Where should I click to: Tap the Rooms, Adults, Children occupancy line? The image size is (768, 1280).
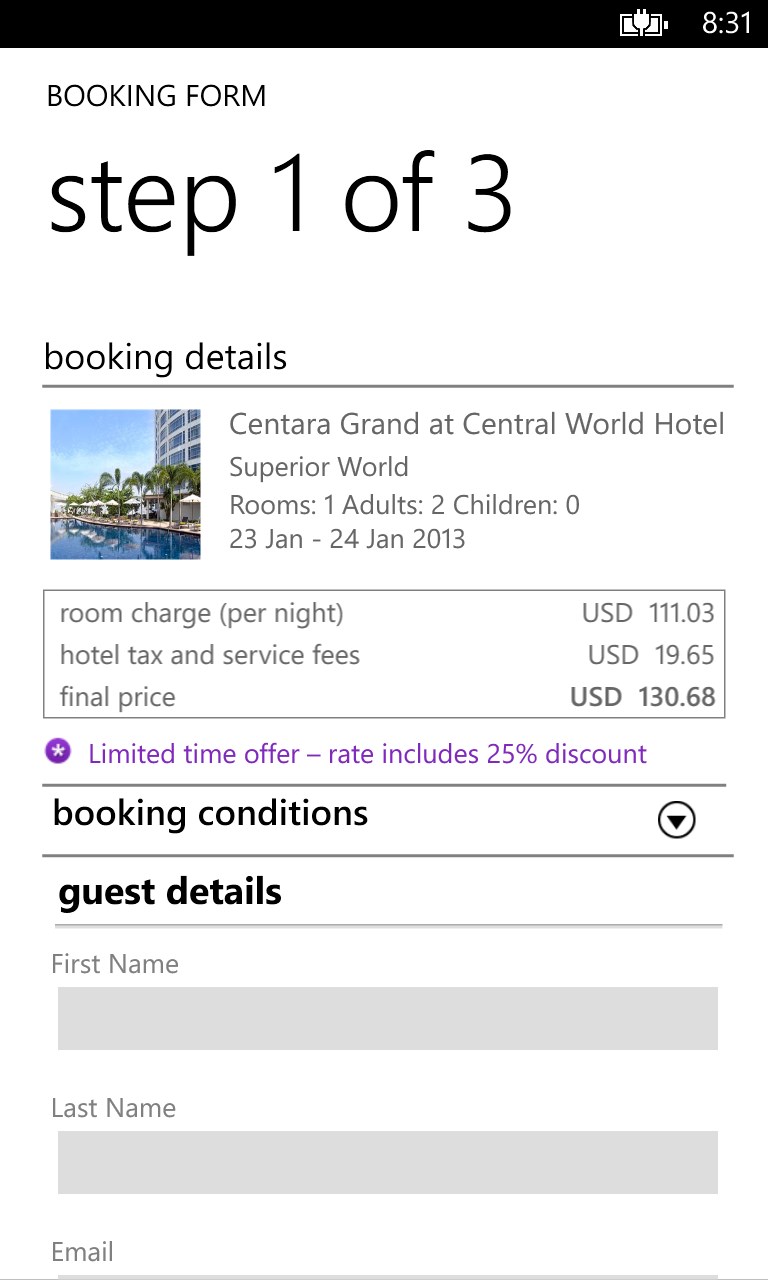click(404, 504)
